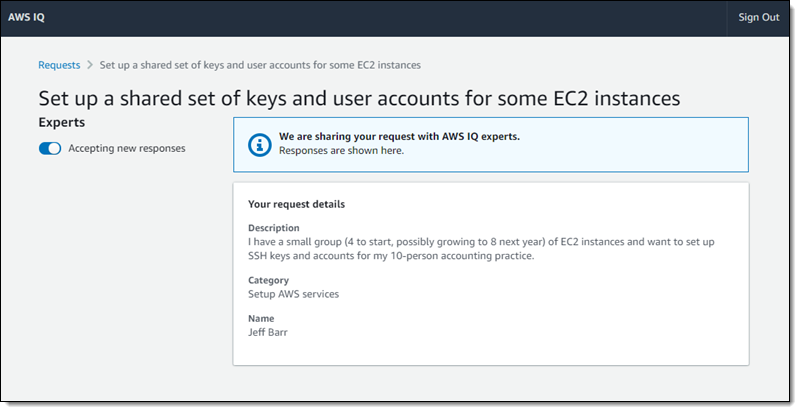Click the large page heading about EC2 instances
This screenshot has width=800, height=412.
click(359, 98)
